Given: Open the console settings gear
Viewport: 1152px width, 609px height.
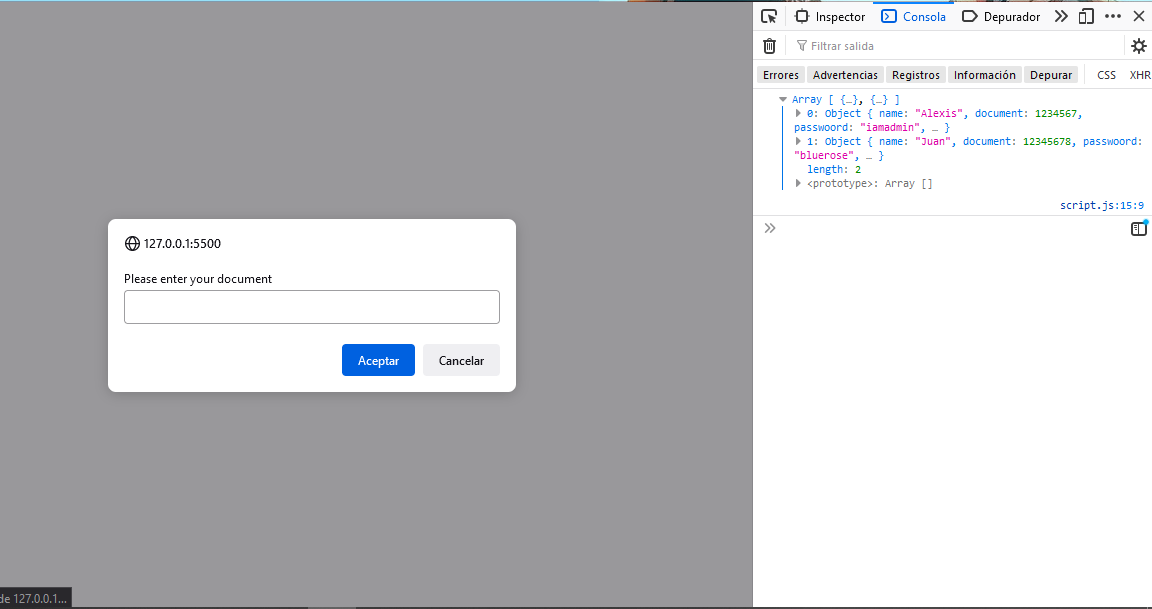Looking at the screenshot, I should pyautogui.click(x=1138, y=45).
